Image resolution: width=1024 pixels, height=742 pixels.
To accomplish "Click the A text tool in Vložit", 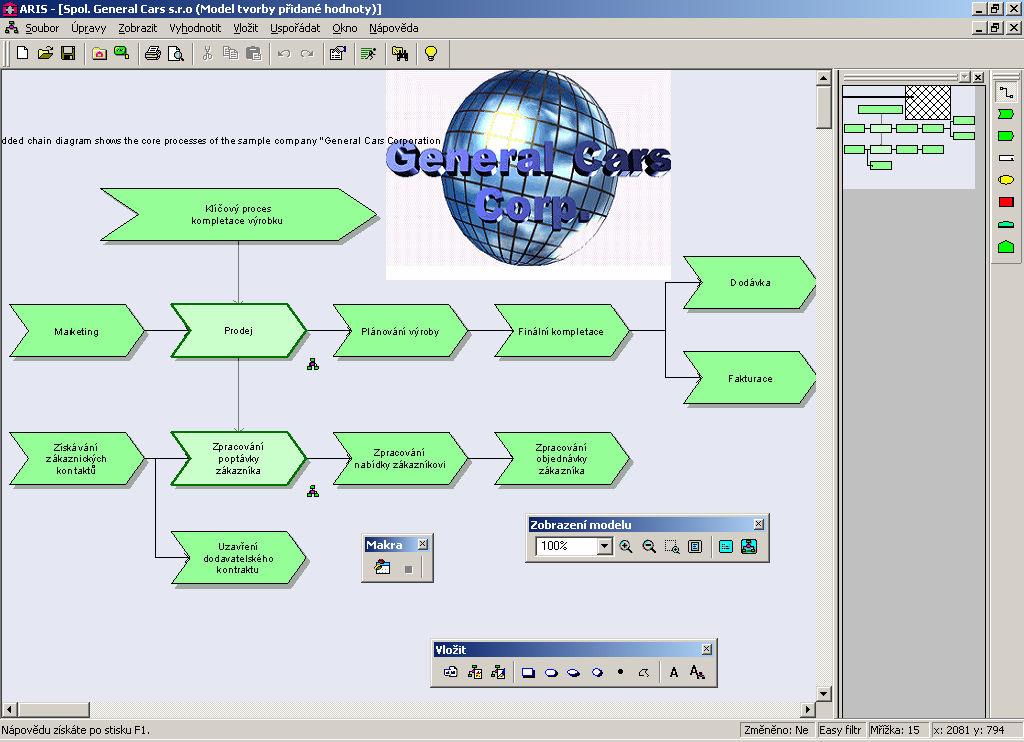I will click(674, 672).
